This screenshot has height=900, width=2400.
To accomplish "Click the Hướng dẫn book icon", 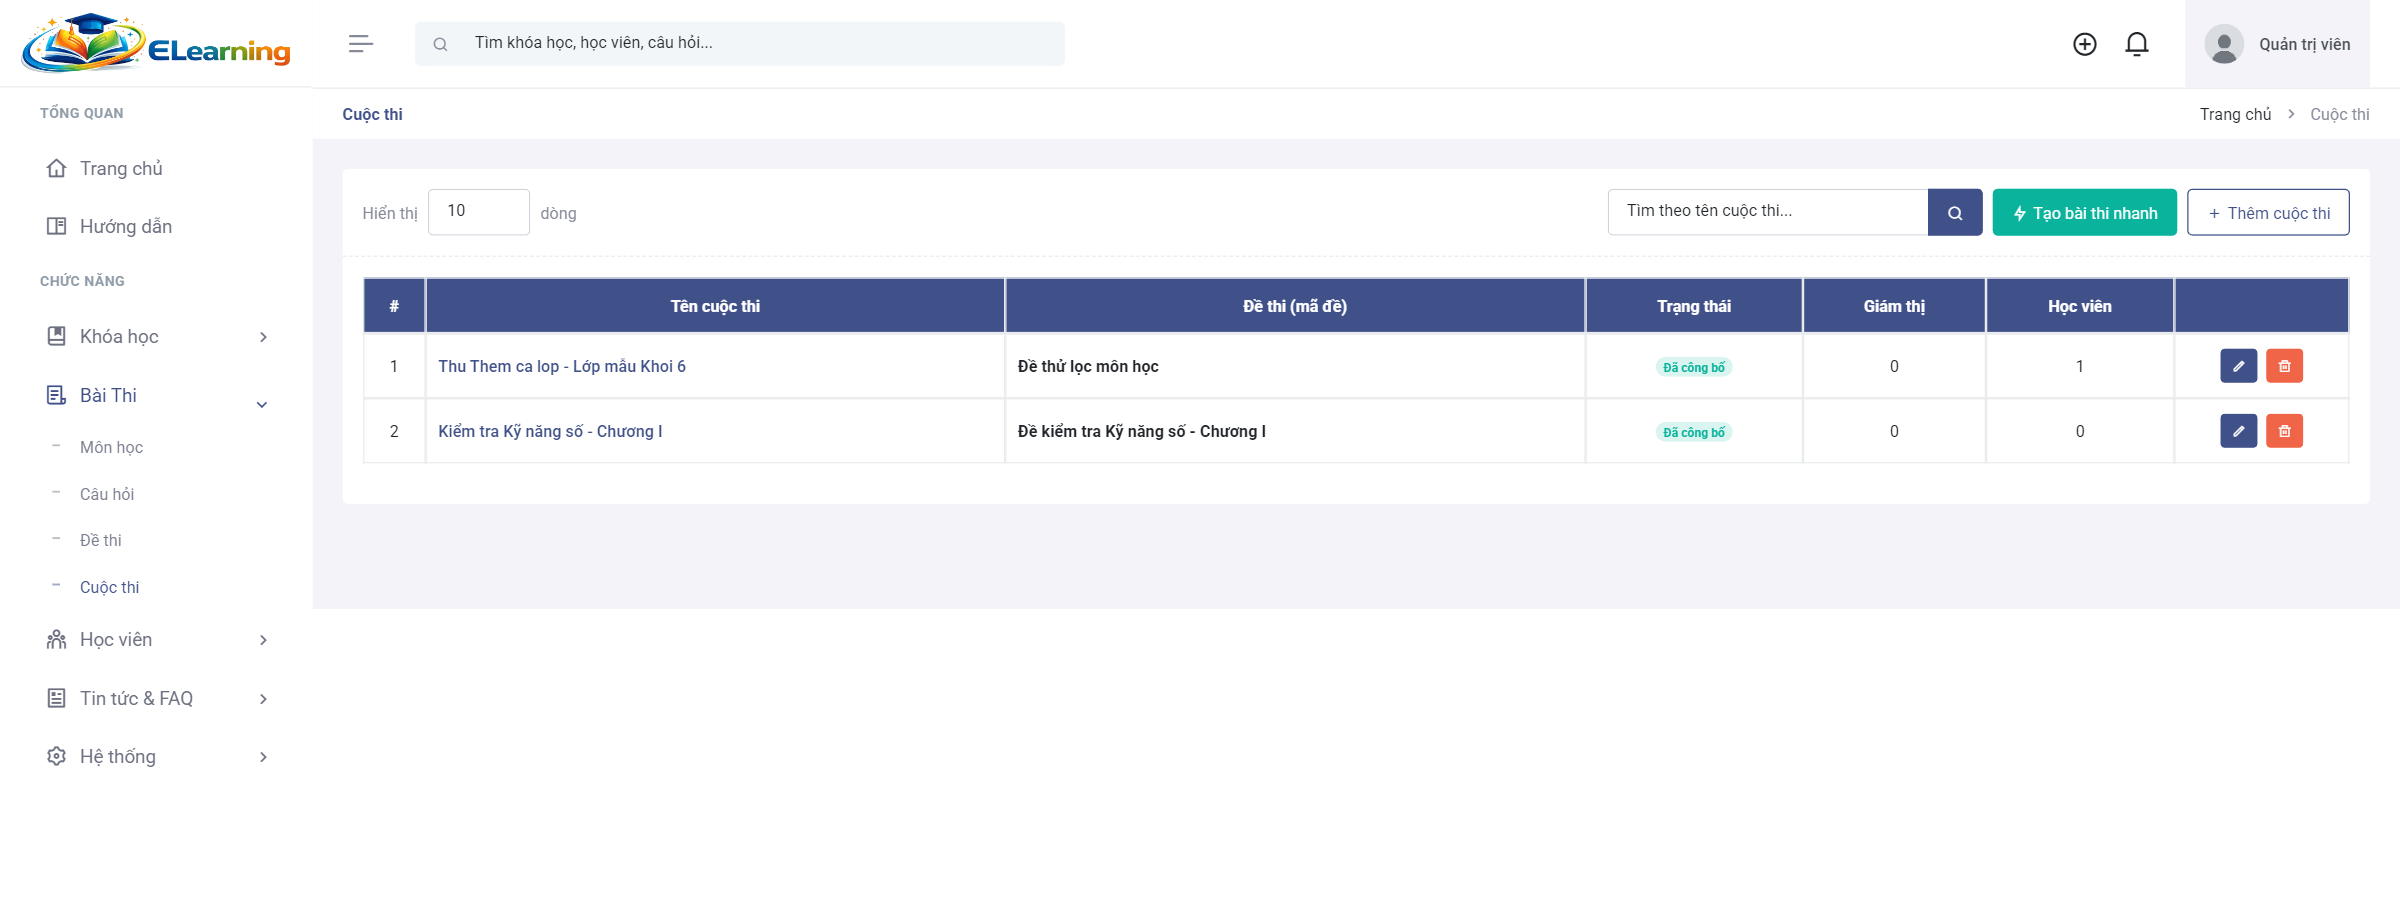I will click(57, 226).
